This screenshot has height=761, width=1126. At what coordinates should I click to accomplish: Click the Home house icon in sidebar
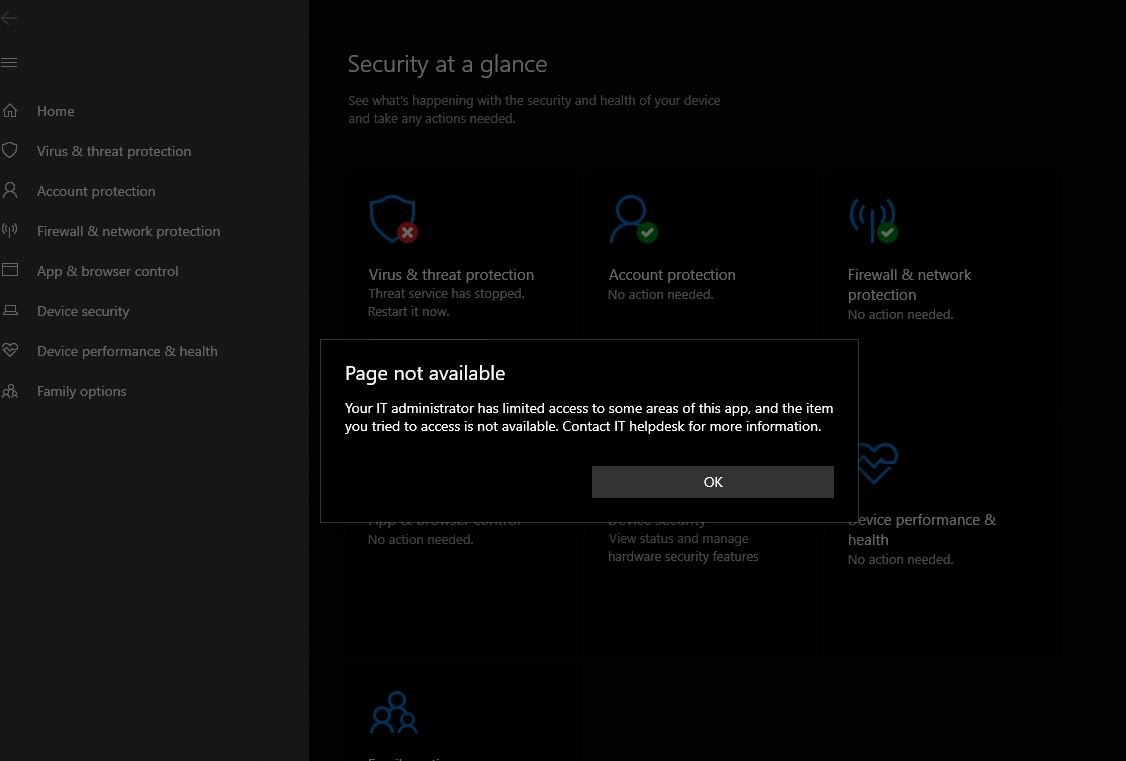pyautogui.click(x=10, y=111)
